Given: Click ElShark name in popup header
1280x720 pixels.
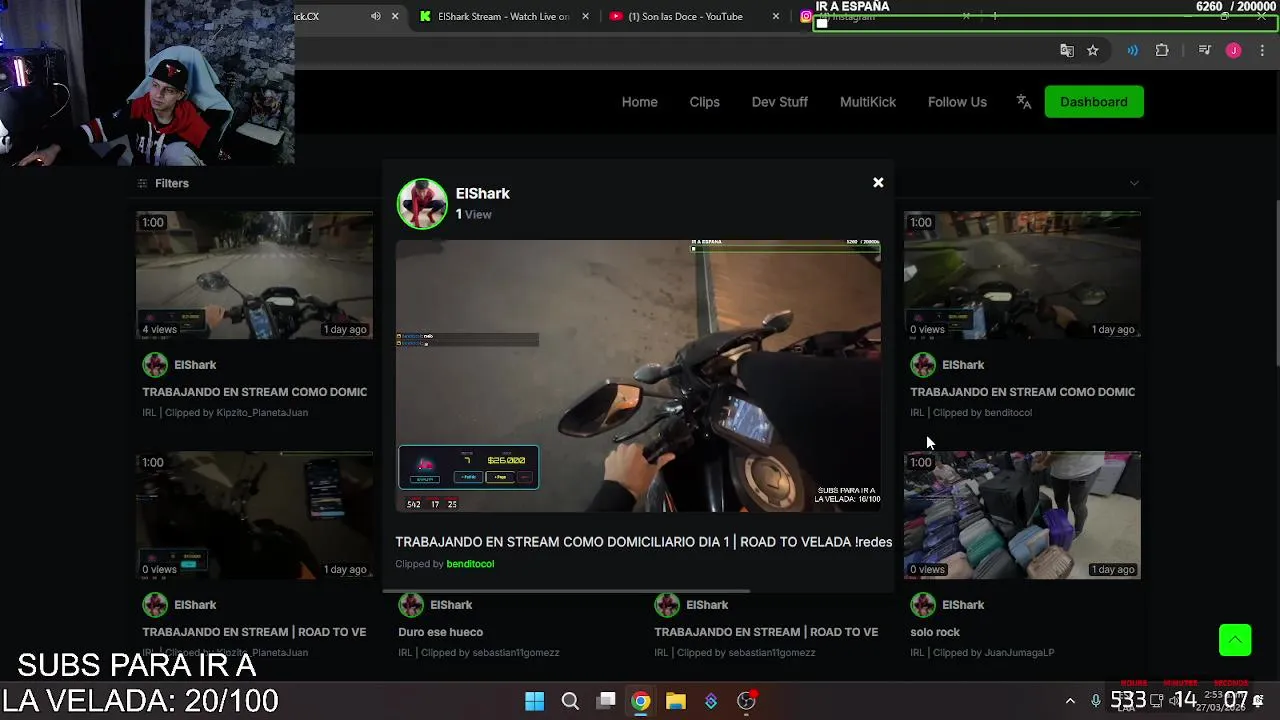Looking at the screenshot, I should point(483,193).
